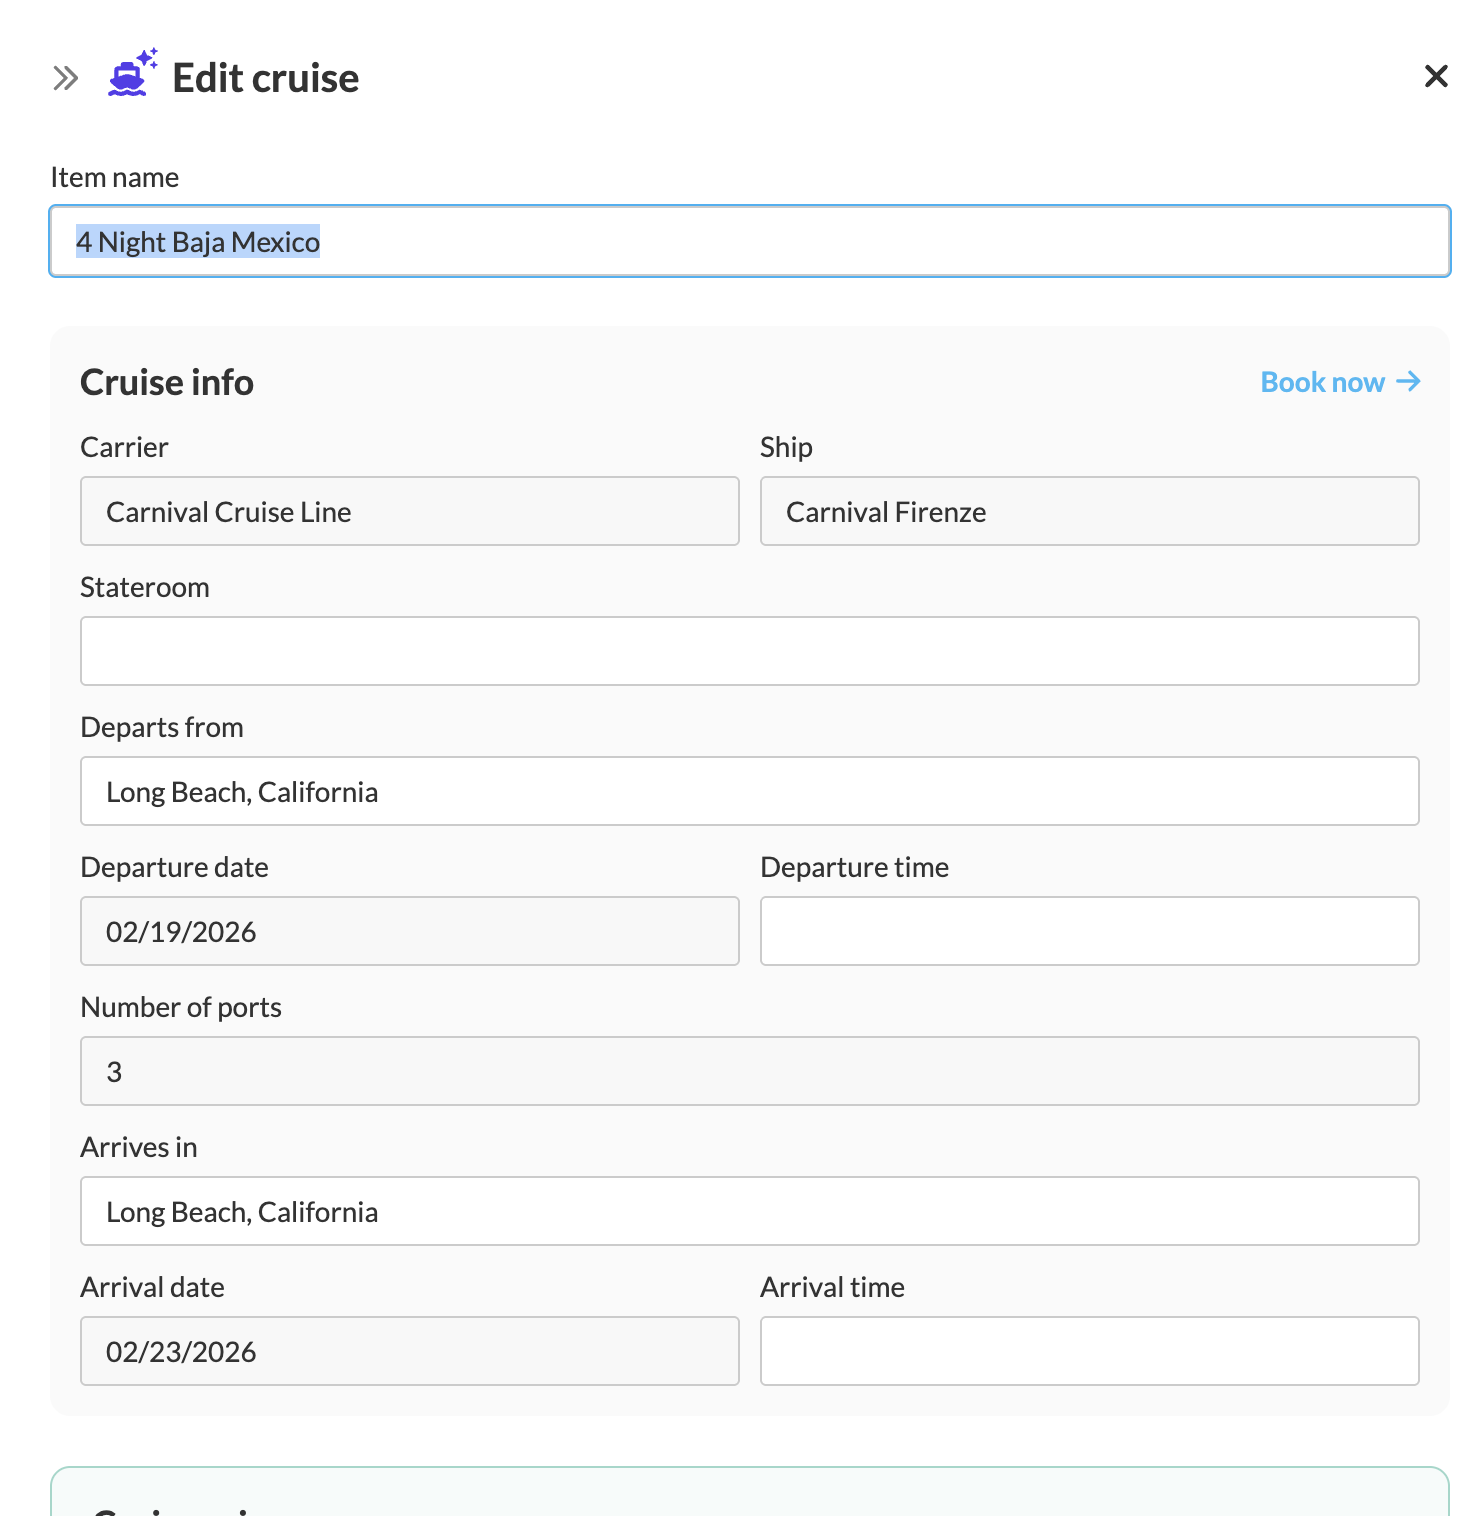Viewport: 1470px width, 1516px height.
Task: Click the Ship field showing Carnival Firenze
Action: [x=1089, y=512]
